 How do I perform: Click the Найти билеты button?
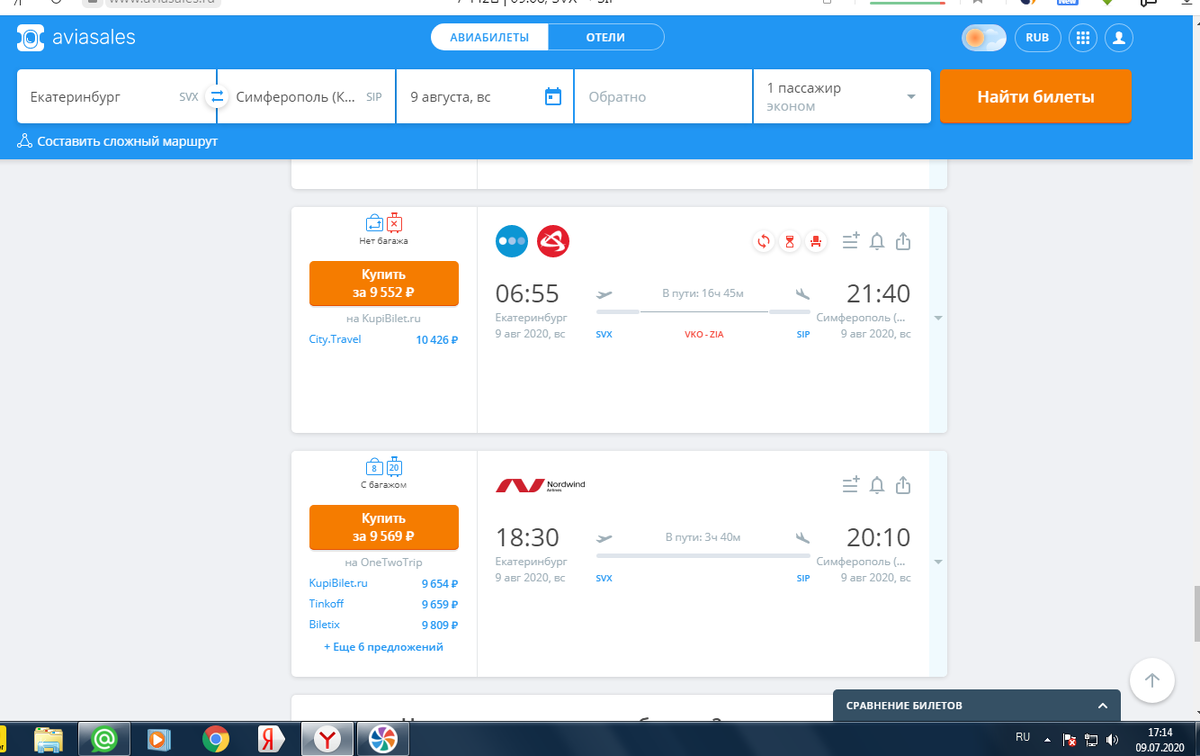click(1036, 97)
